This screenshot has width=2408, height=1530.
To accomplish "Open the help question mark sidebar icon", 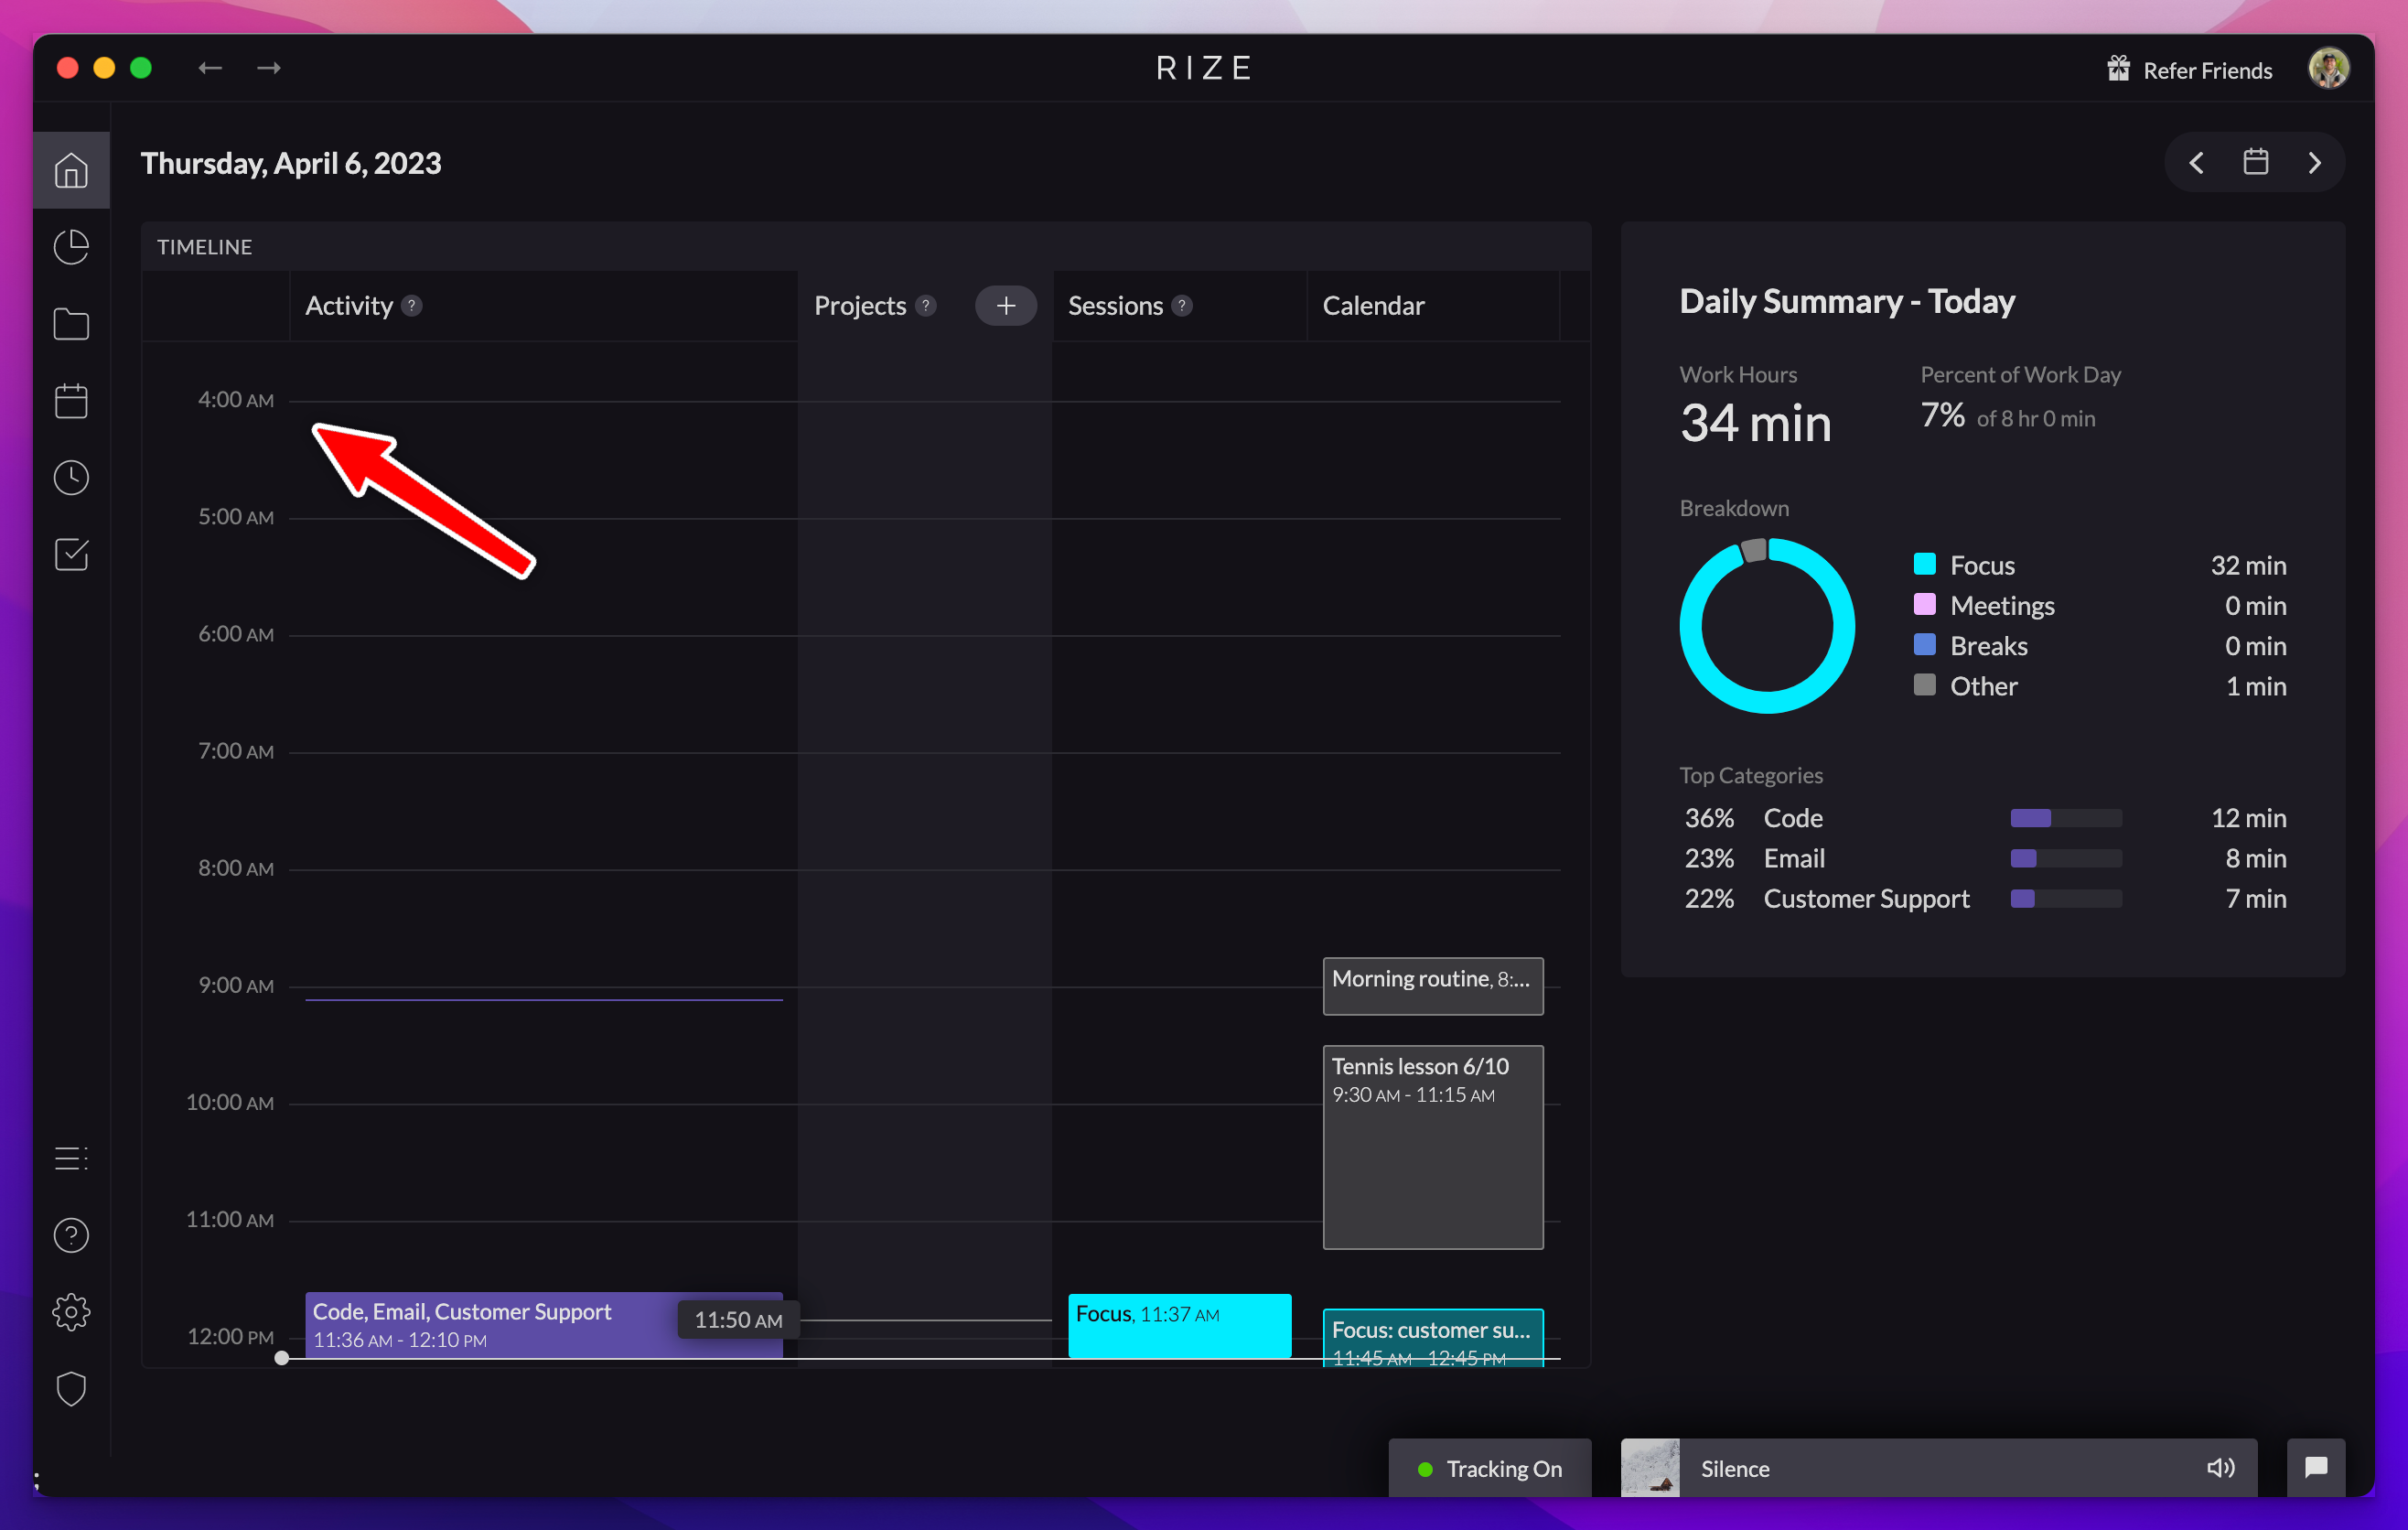I will click(x=71, y=1235).
